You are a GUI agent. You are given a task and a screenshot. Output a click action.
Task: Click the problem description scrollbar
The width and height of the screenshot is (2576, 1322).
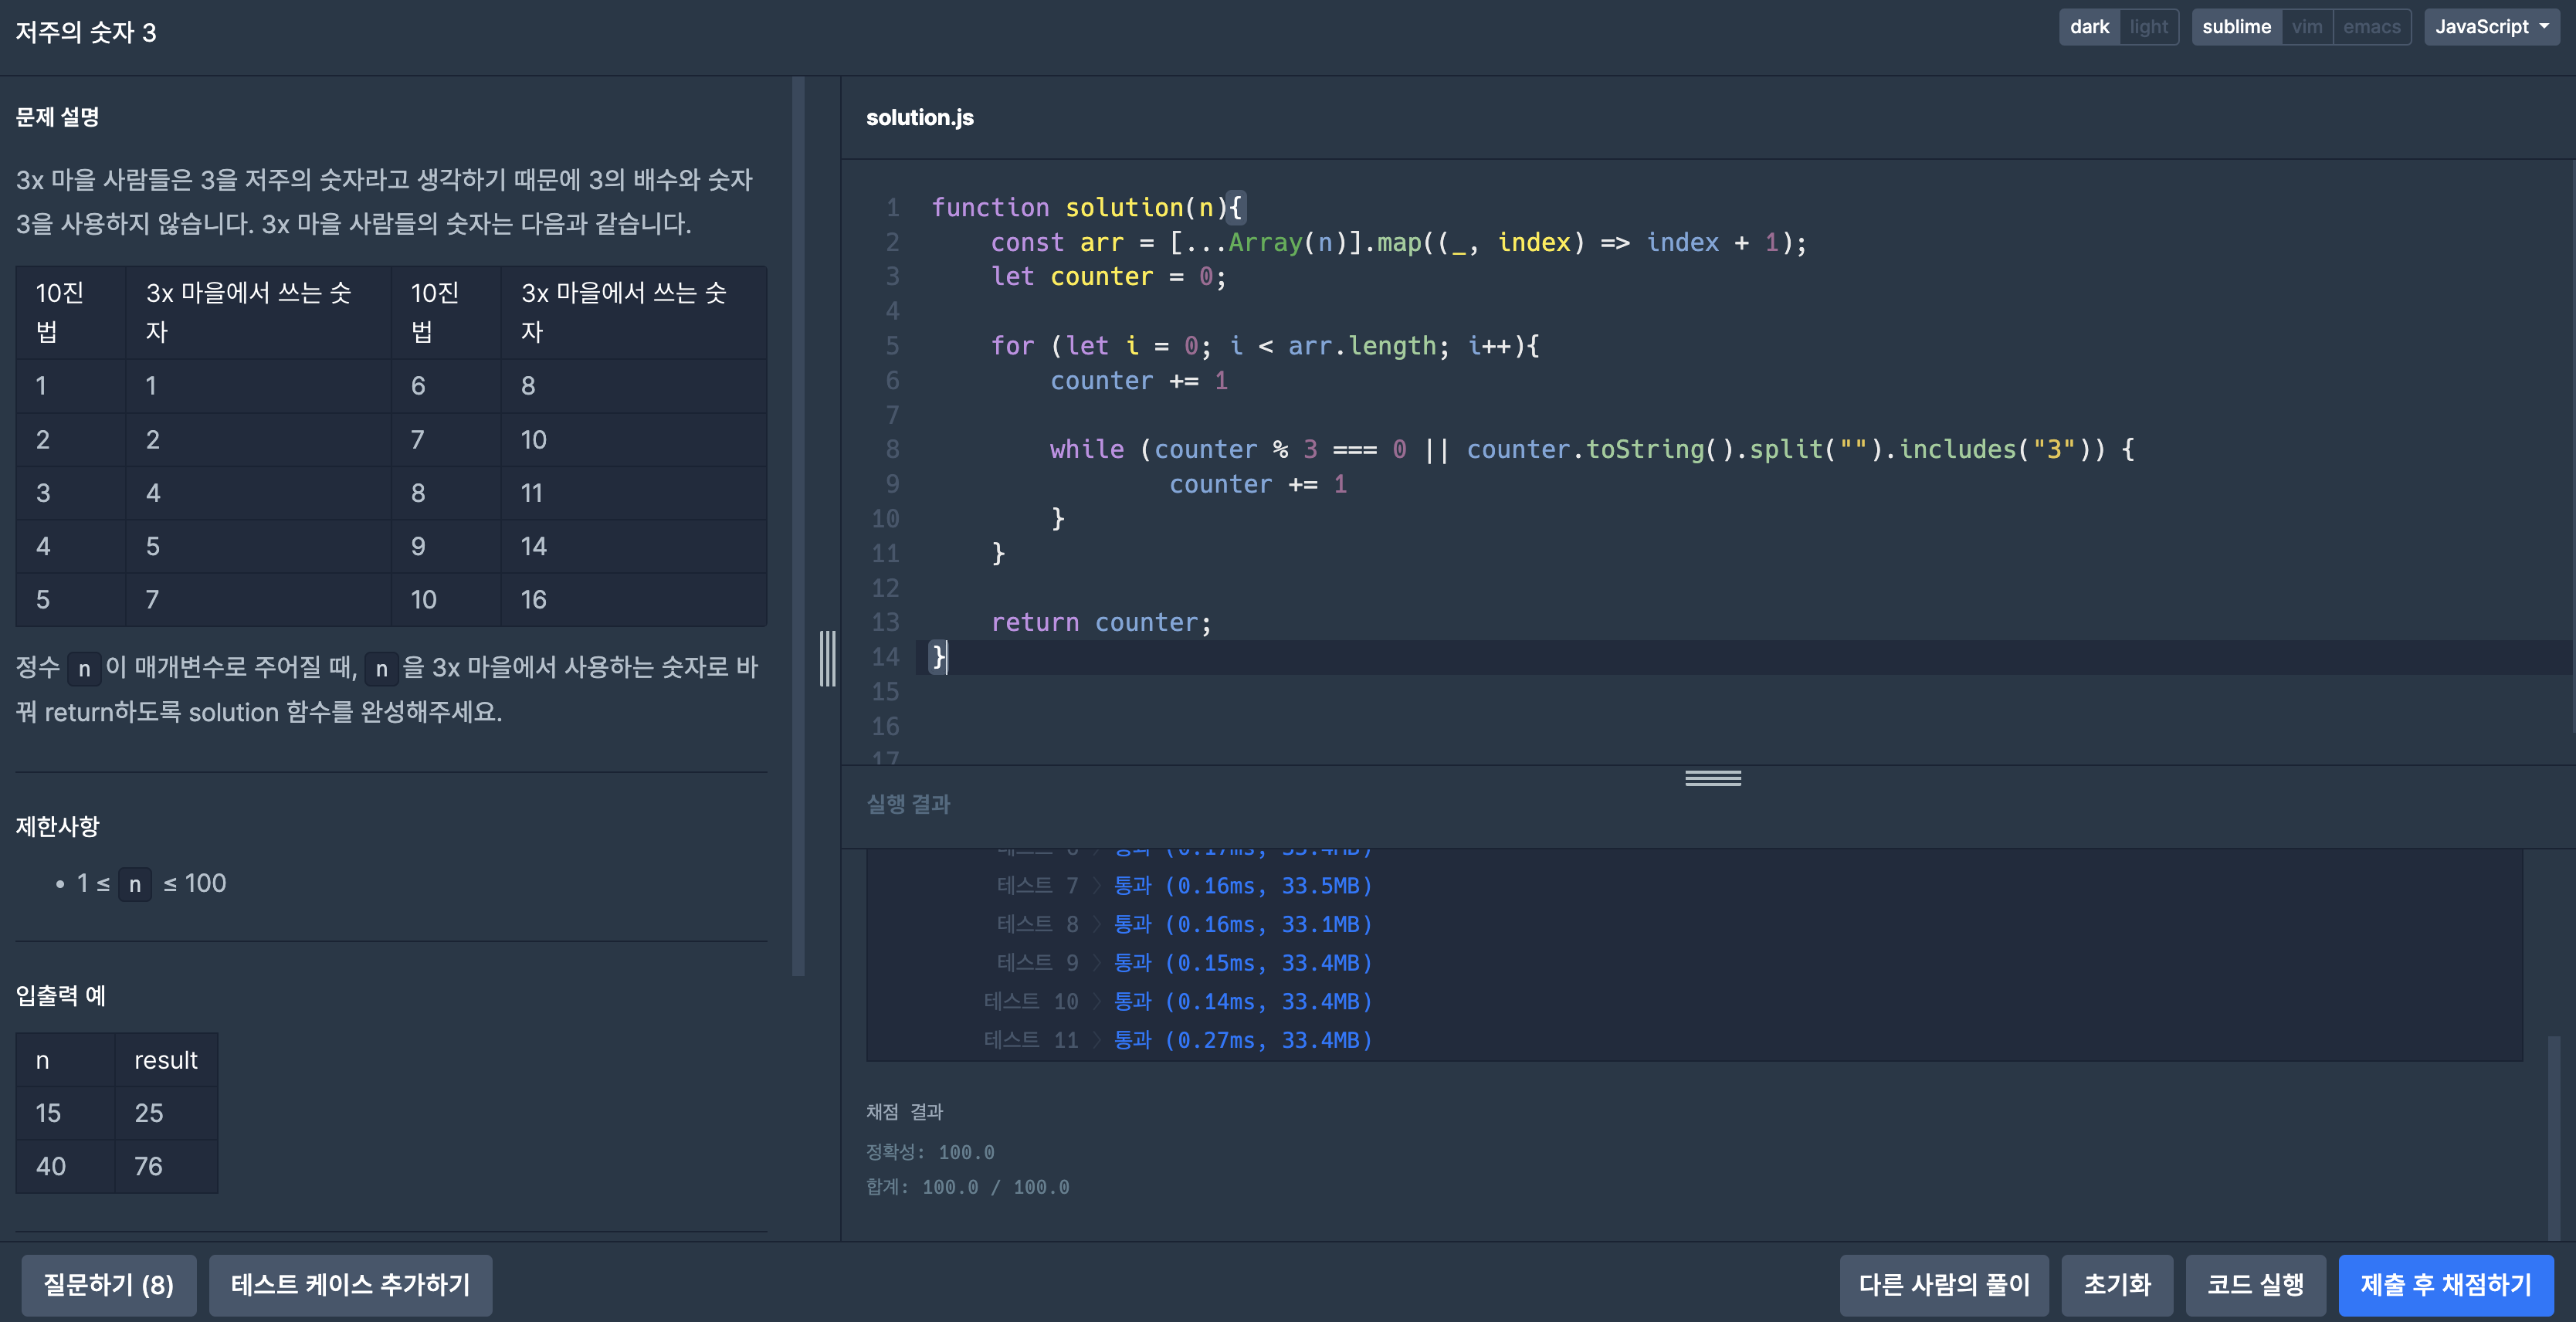(x=798, y=525)
